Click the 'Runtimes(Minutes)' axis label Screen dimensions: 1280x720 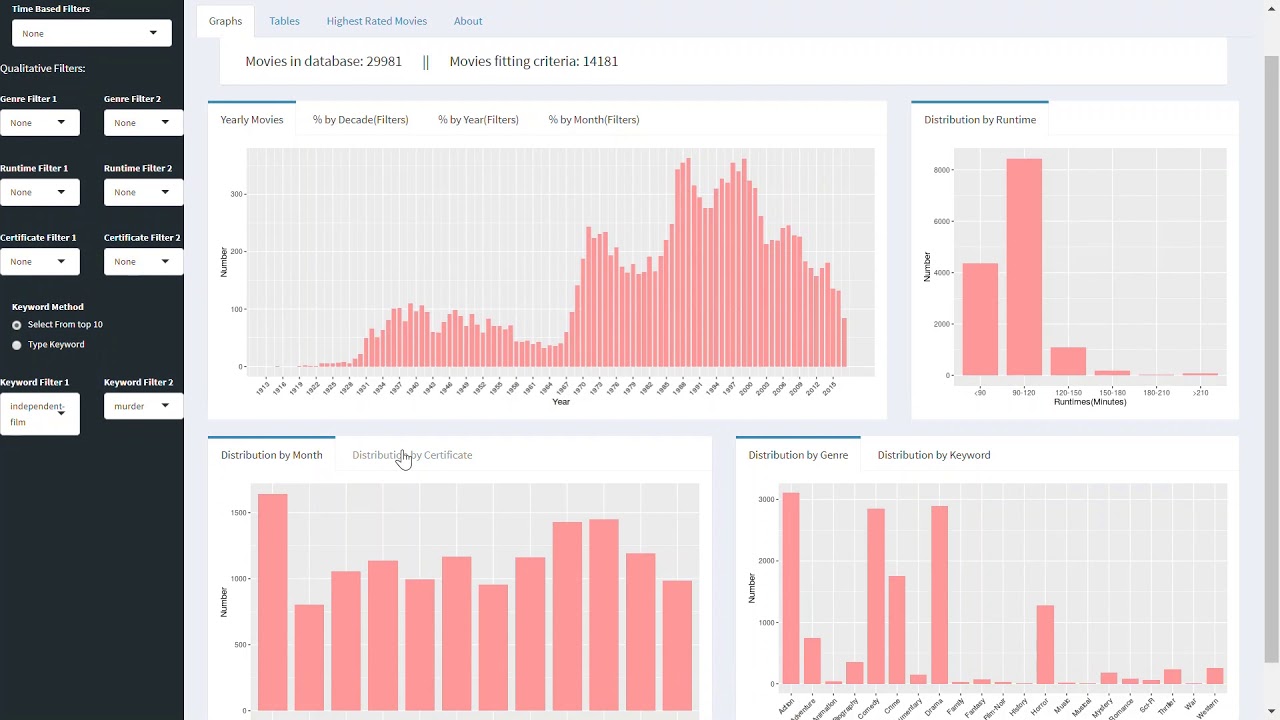click(x=1090, y=402)
